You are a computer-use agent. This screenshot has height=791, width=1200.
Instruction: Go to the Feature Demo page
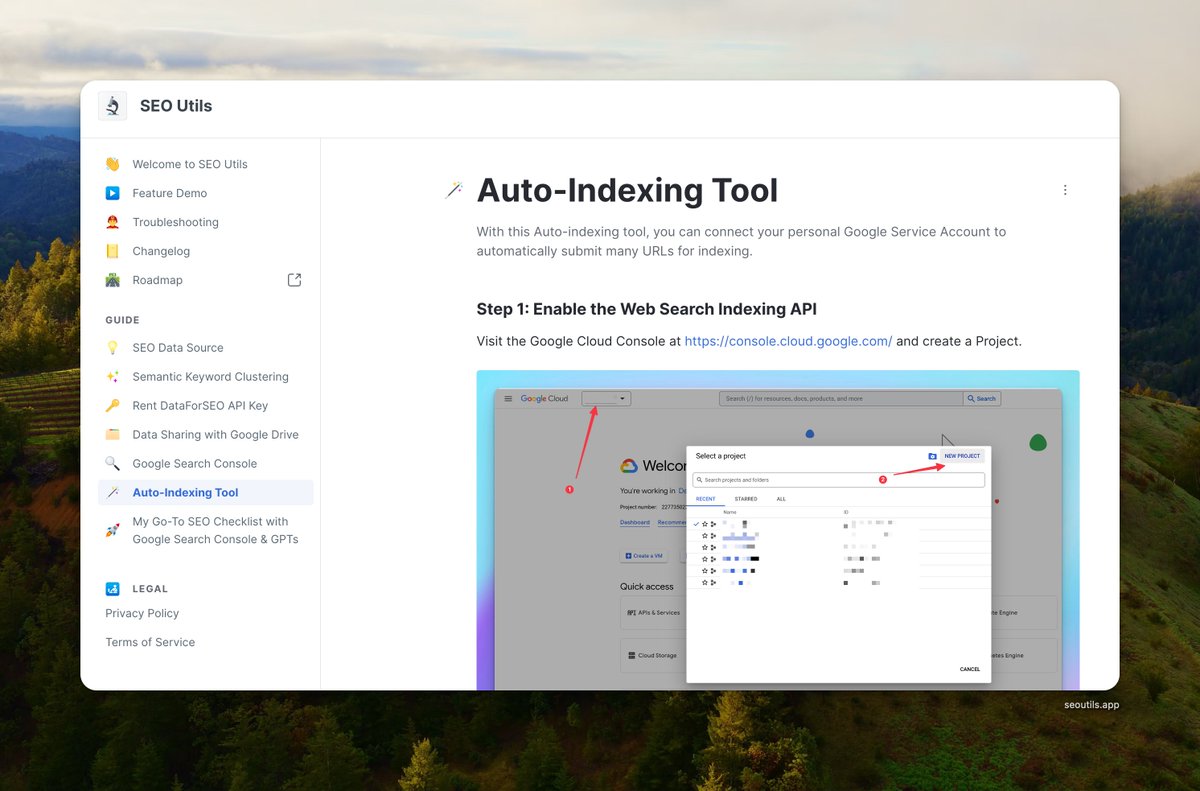[170, 193]
